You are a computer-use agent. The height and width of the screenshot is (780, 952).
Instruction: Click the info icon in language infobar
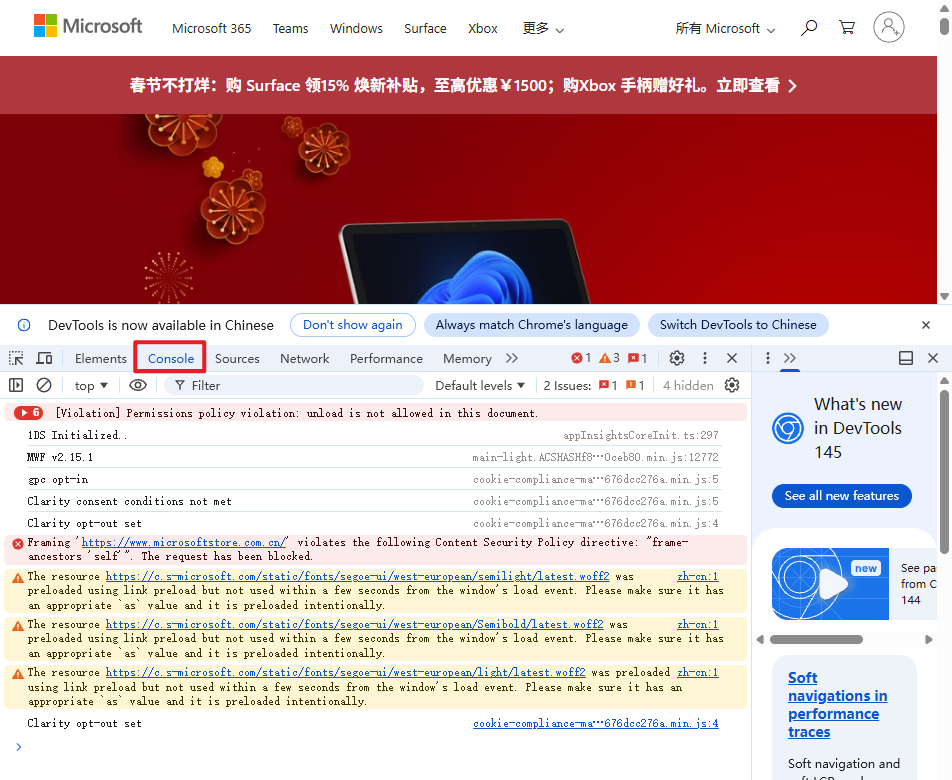coord(24,325)
